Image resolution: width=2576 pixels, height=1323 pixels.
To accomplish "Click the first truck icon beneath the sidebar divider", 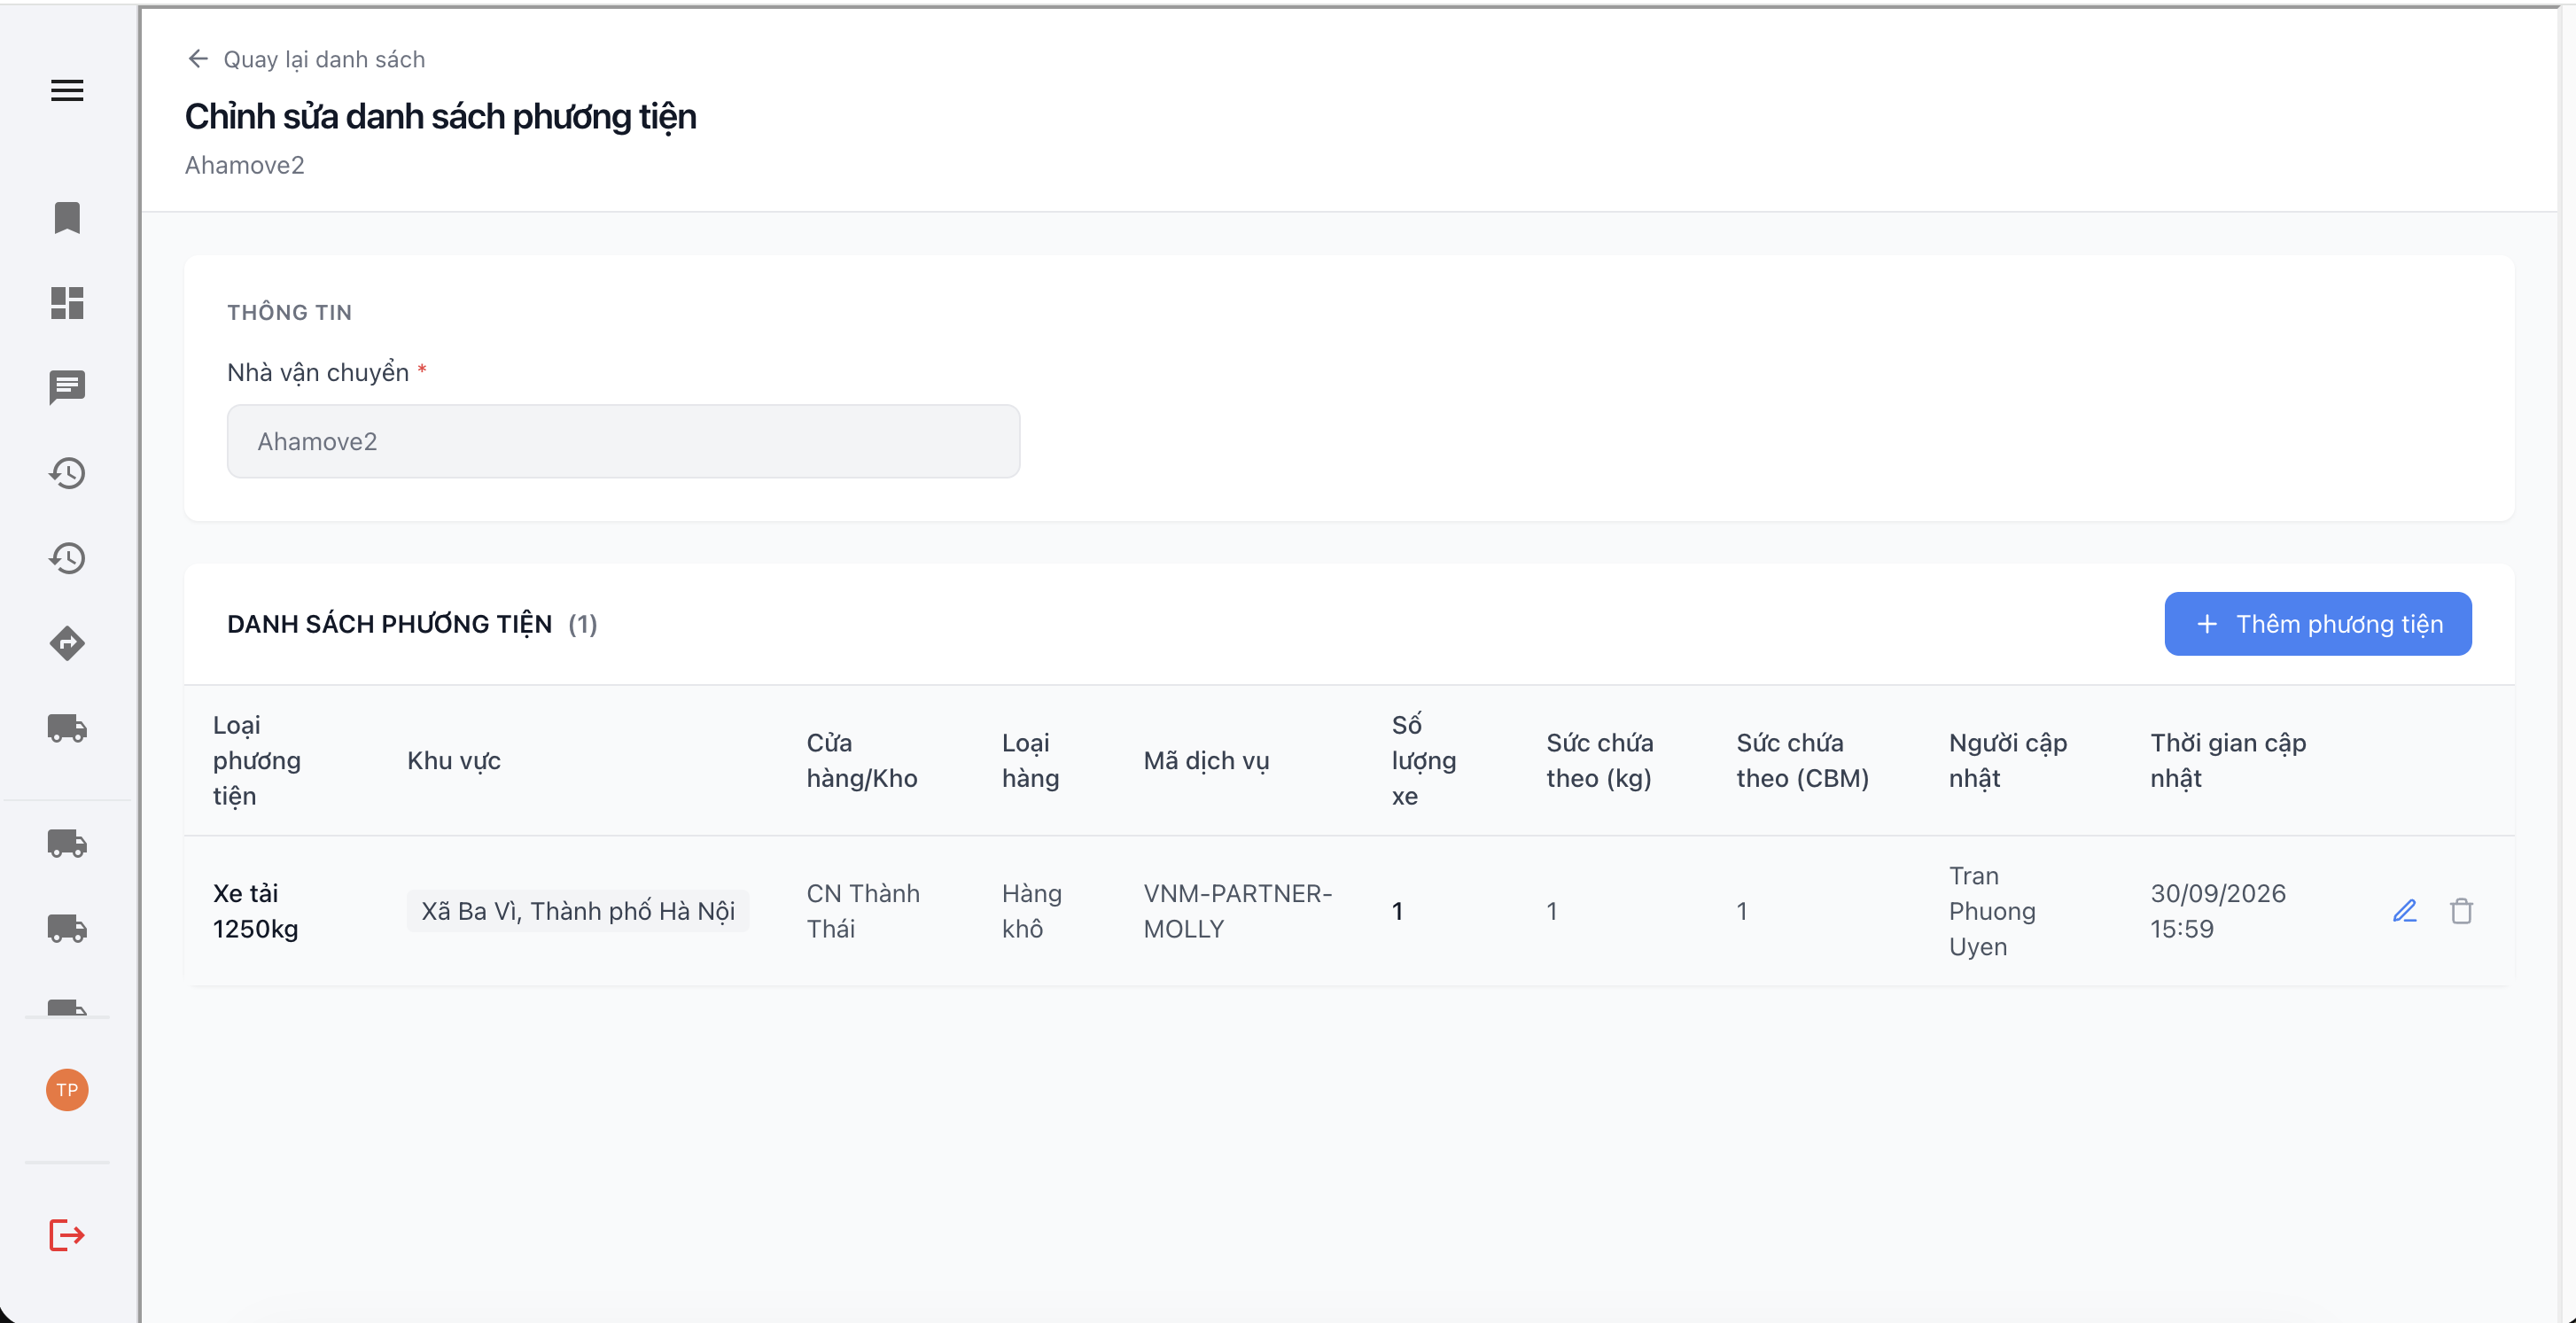I will coord(67,843).
